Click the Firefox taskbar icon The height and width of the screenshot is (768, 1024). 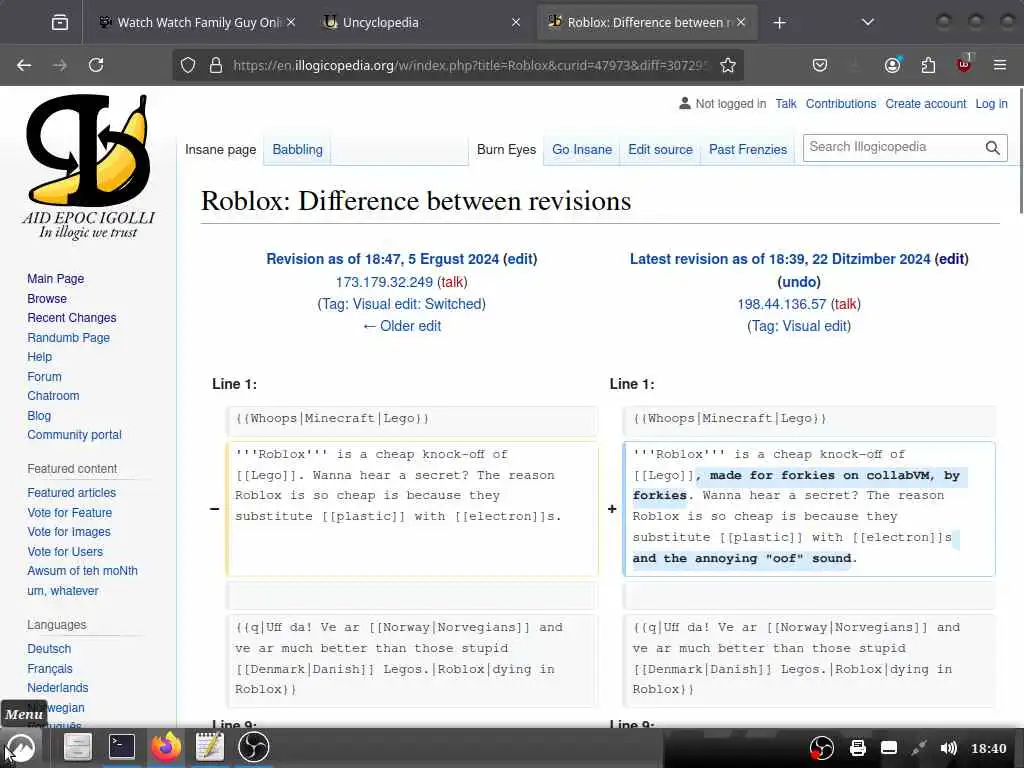click(166, 746)
